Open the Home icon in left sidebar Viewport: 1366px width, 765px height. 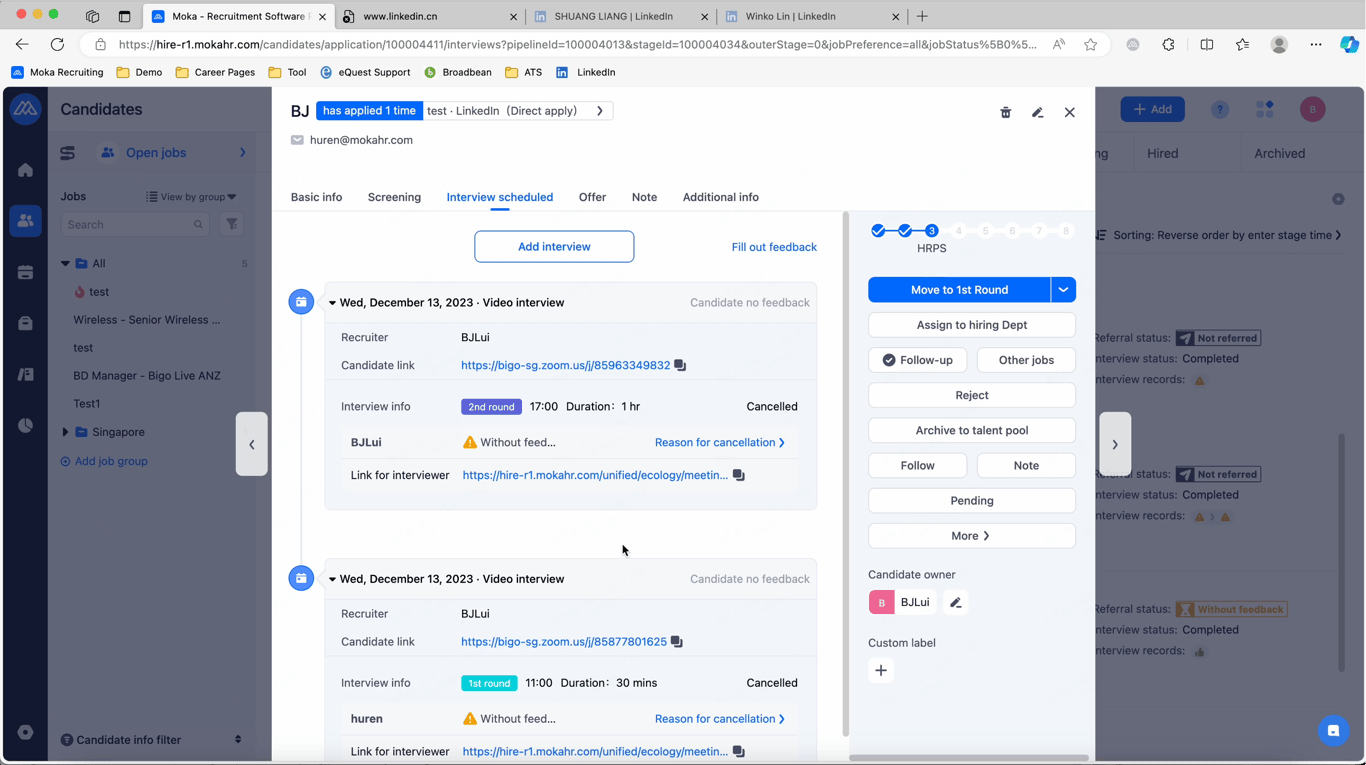pyautogui.click(x=25, y=171)
